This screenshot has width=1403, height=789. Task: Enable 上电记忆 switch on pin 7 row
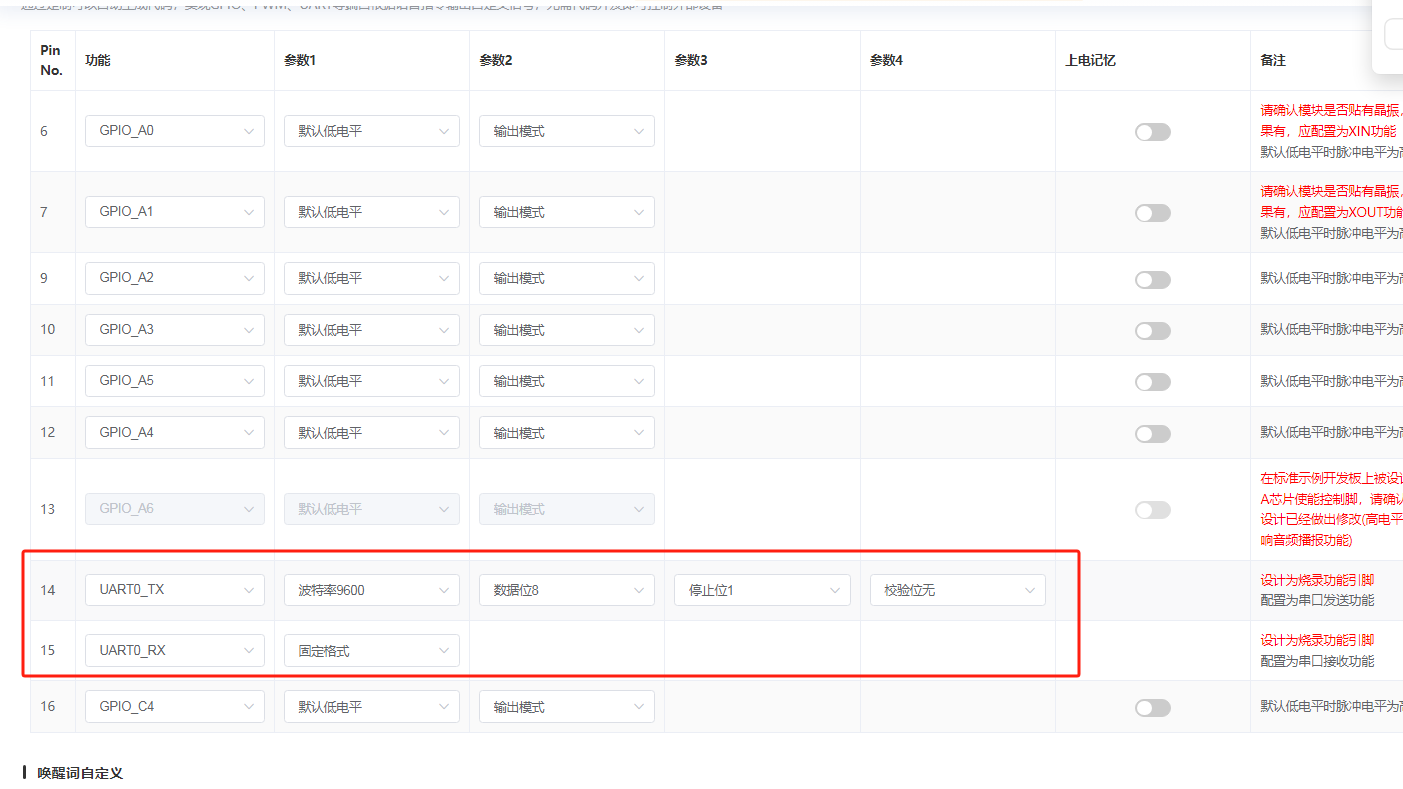[x=1152, y=213]
